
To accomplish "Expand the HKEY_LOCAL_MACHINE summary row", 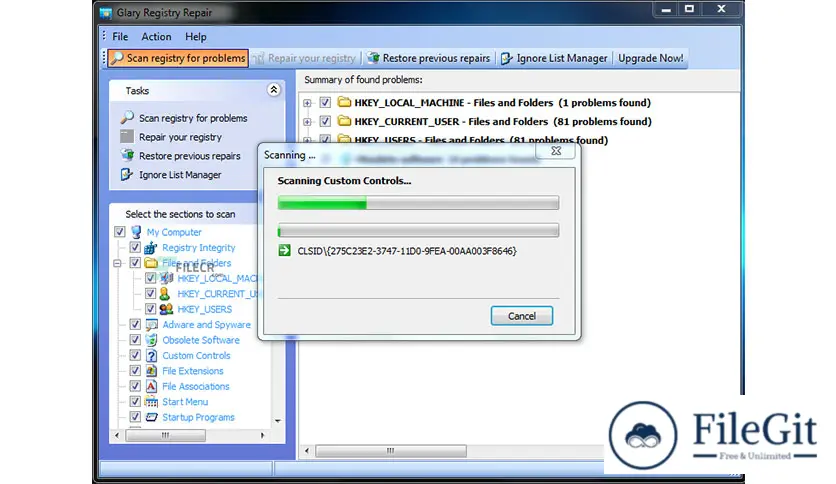I will pos(307,103).
